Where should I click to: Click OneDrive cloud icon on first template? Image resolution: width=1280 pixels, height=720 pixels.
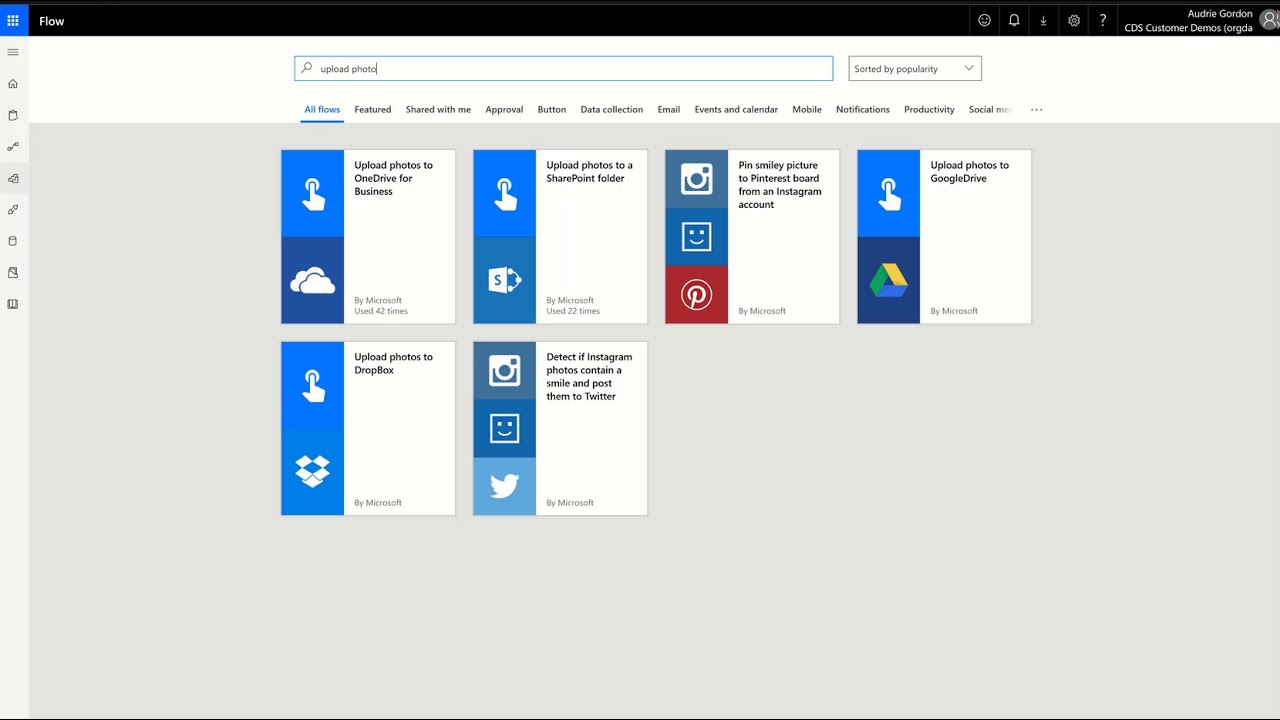(313, 281)
